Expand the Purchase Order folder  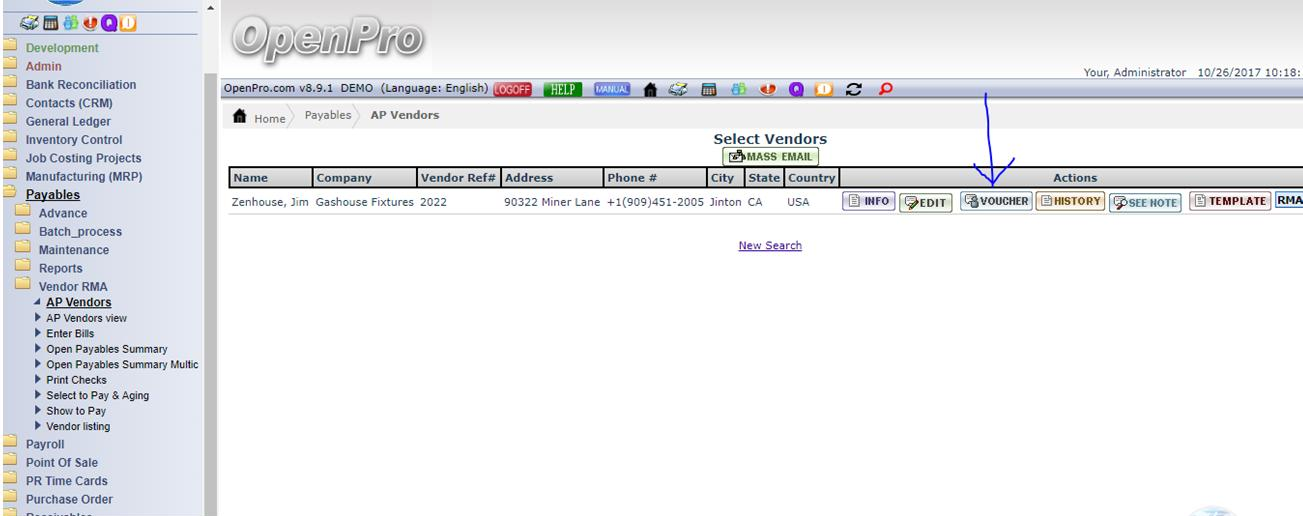coord(69,499)
